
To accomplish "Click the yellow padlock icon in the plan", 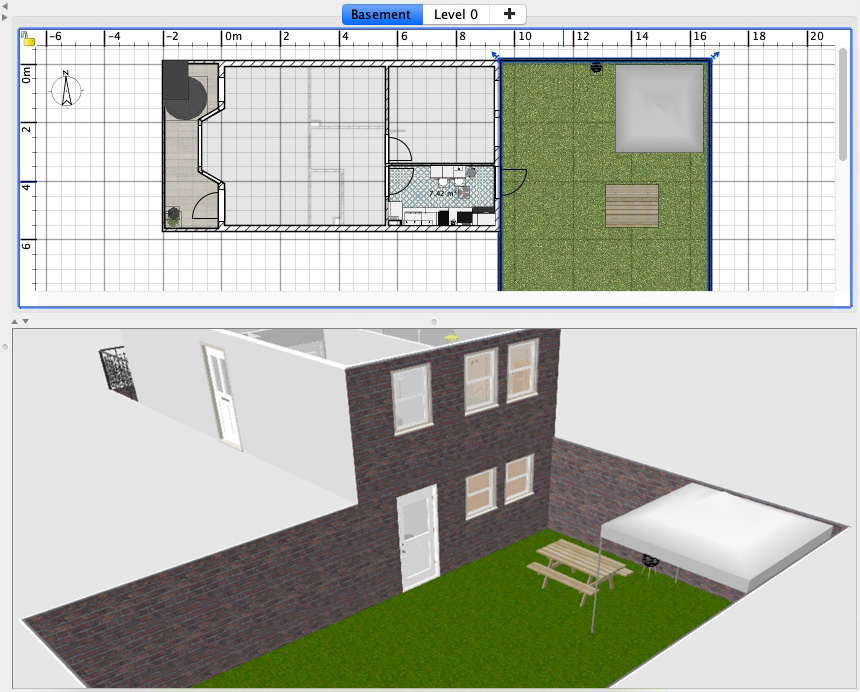I will 29,39.
